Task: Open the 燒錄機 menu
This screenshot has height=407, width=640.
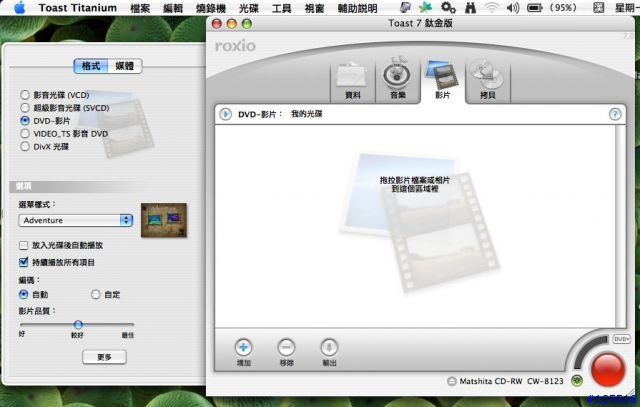Action: tap(211, 8)
